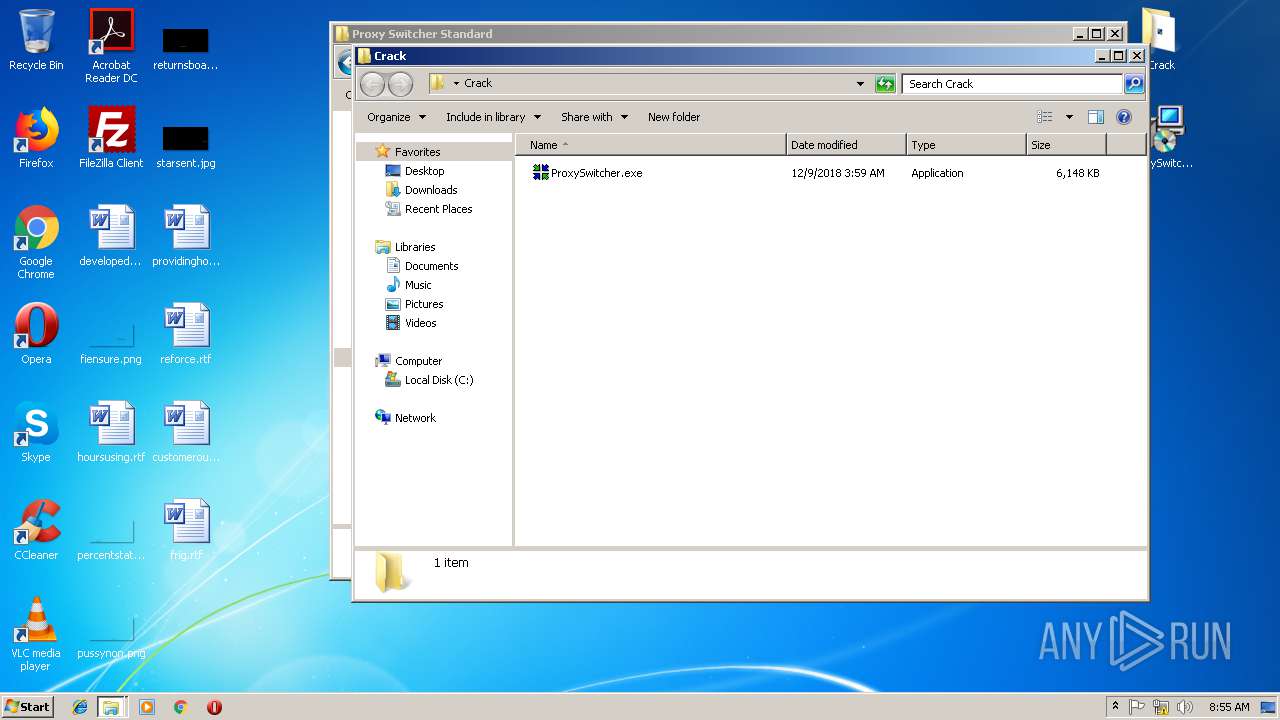Select ProxySwitcher.exe file

point(587,173)
